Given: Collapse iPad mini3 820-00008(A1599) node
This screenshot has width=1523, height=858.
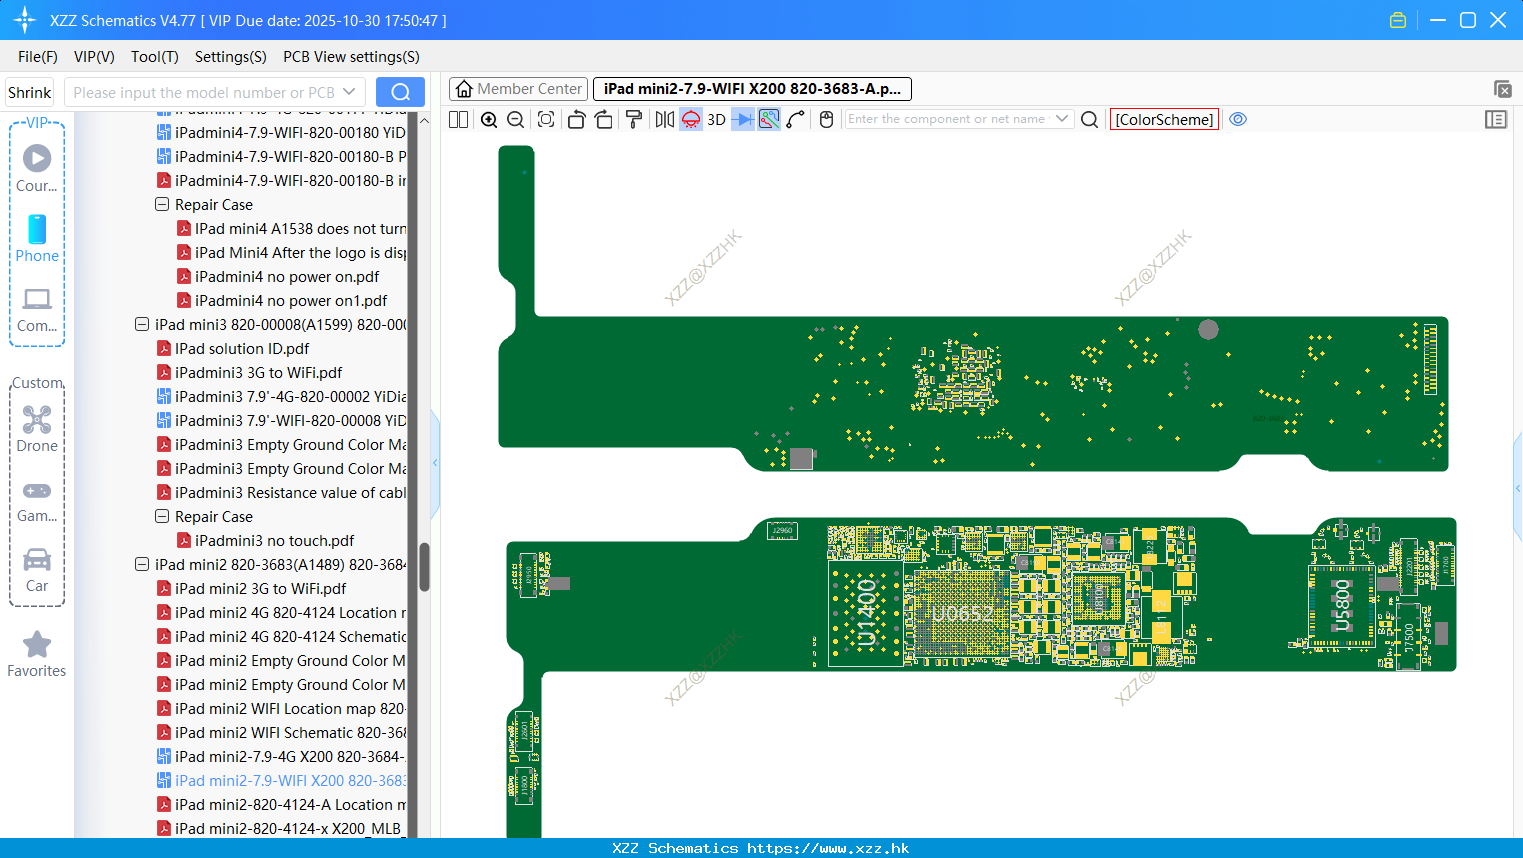Looking at the screenshot, I should point(142,324).
